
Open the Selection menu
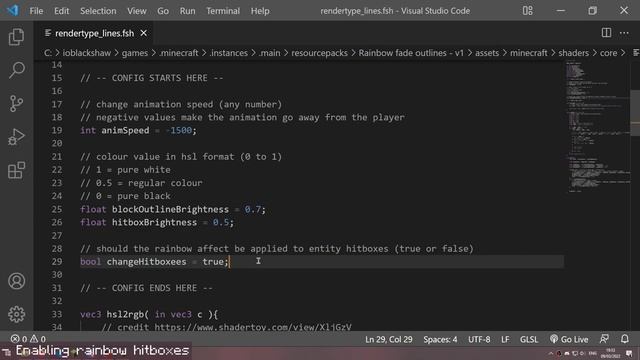click(98, 11)
